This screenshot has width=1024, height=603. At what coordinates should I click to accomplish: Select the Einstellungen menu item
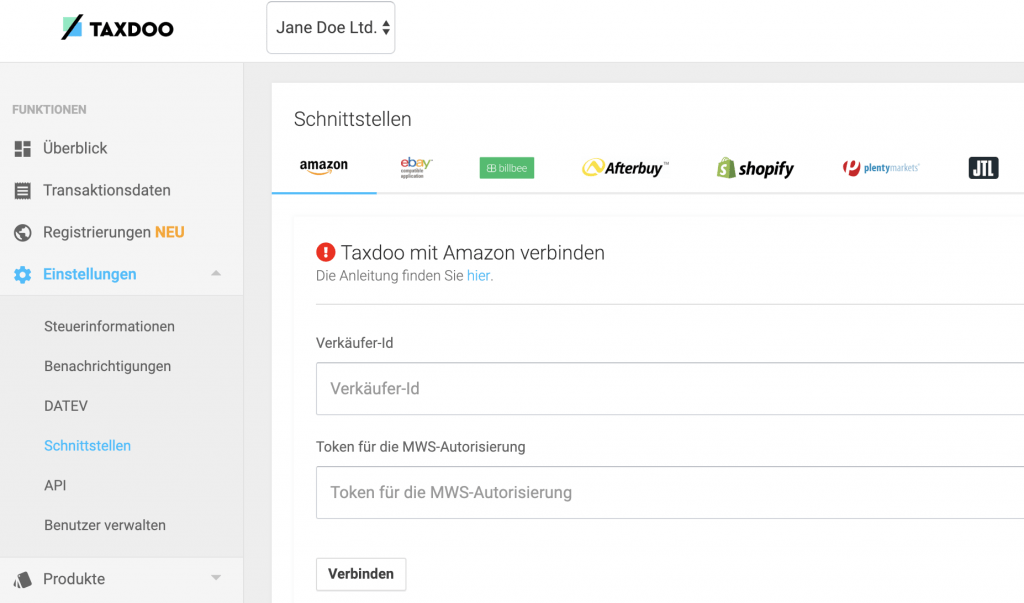(x=89, y=274)
